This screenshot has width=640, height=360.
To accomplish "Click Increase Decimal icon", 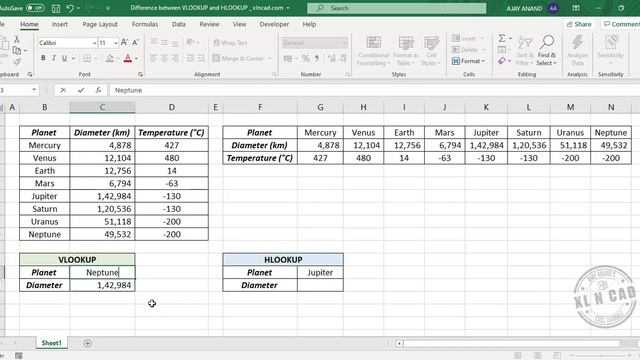I will 331,59.
